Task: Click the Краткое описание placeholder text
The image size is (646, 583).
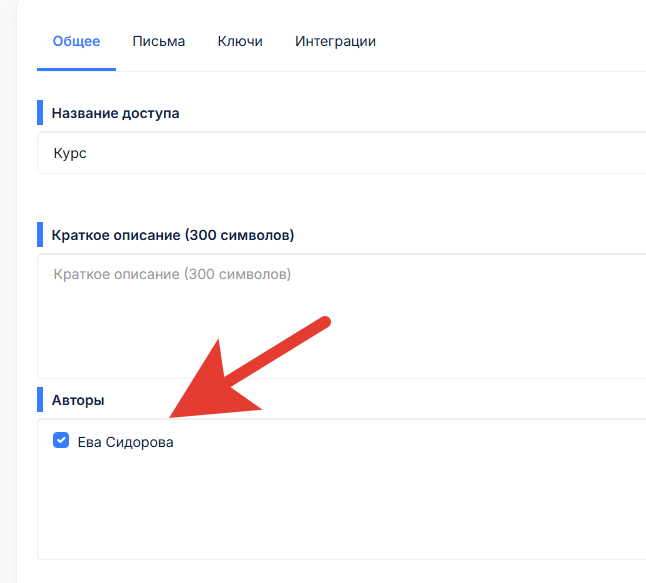Action: point(171,274)
